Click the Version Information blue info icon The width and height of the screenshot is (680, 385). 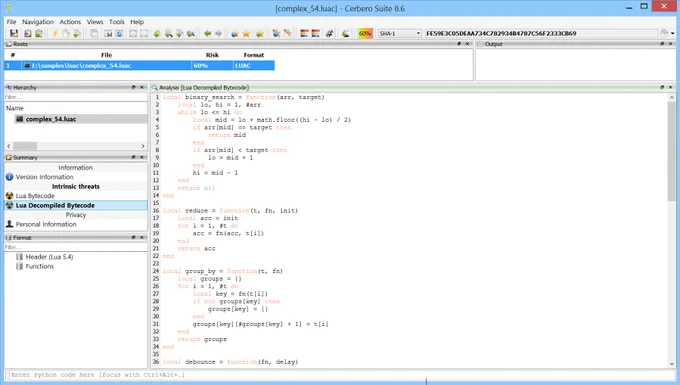[x=10, y=177]
